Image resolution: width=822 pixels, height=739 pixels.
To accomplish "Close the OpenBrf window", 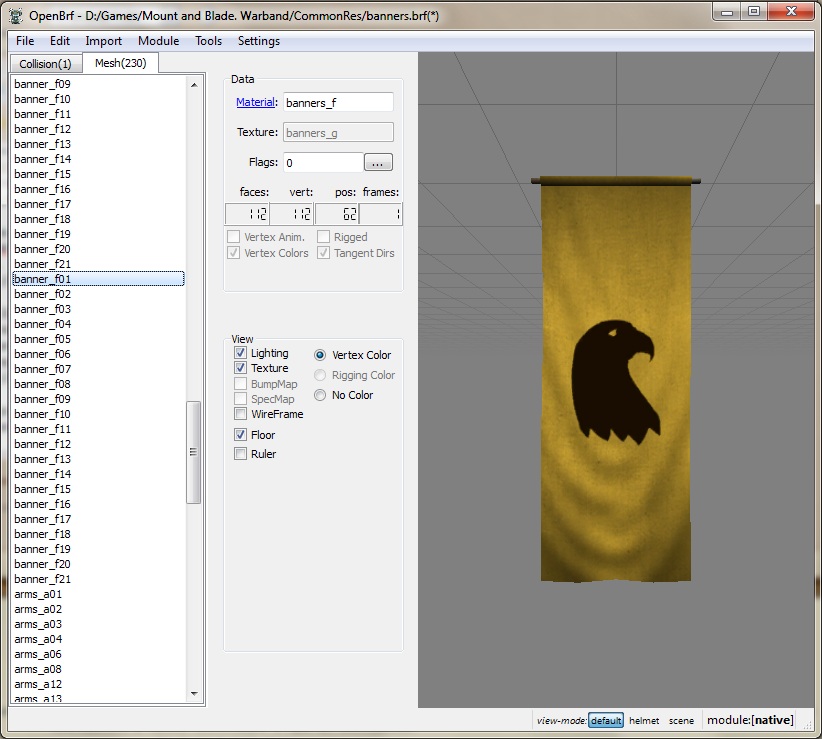I will coord(791,12).
